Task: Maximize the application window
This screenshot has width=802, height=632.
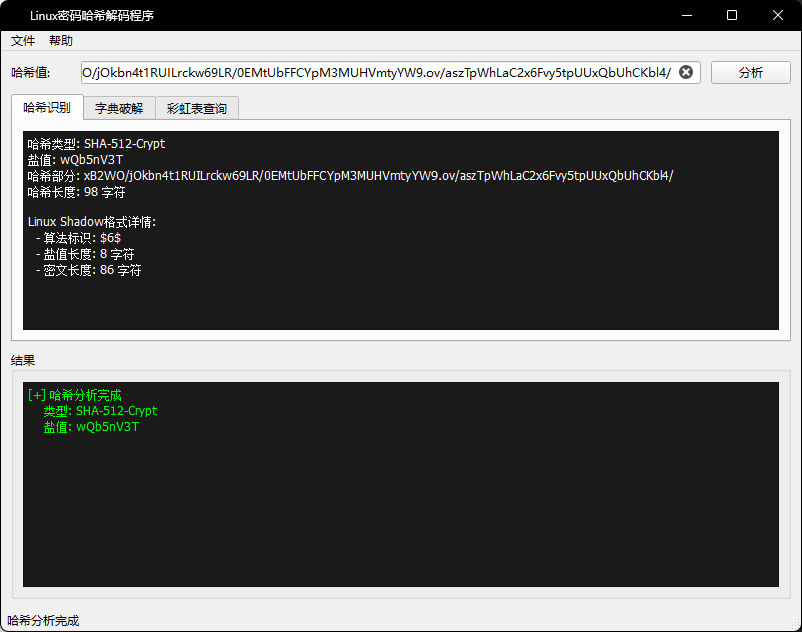Action: [x=732, y=15]
